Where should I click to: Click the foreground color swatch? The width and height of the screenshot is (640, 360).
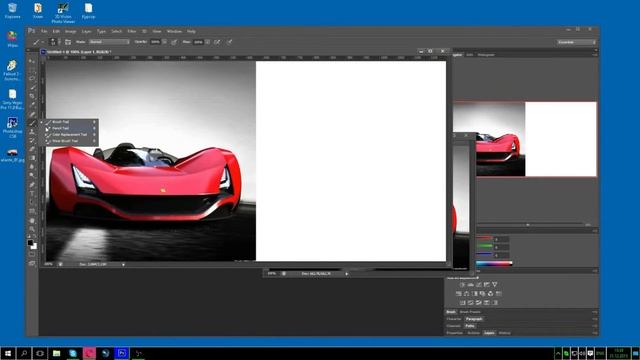click(x=30, y=243)
